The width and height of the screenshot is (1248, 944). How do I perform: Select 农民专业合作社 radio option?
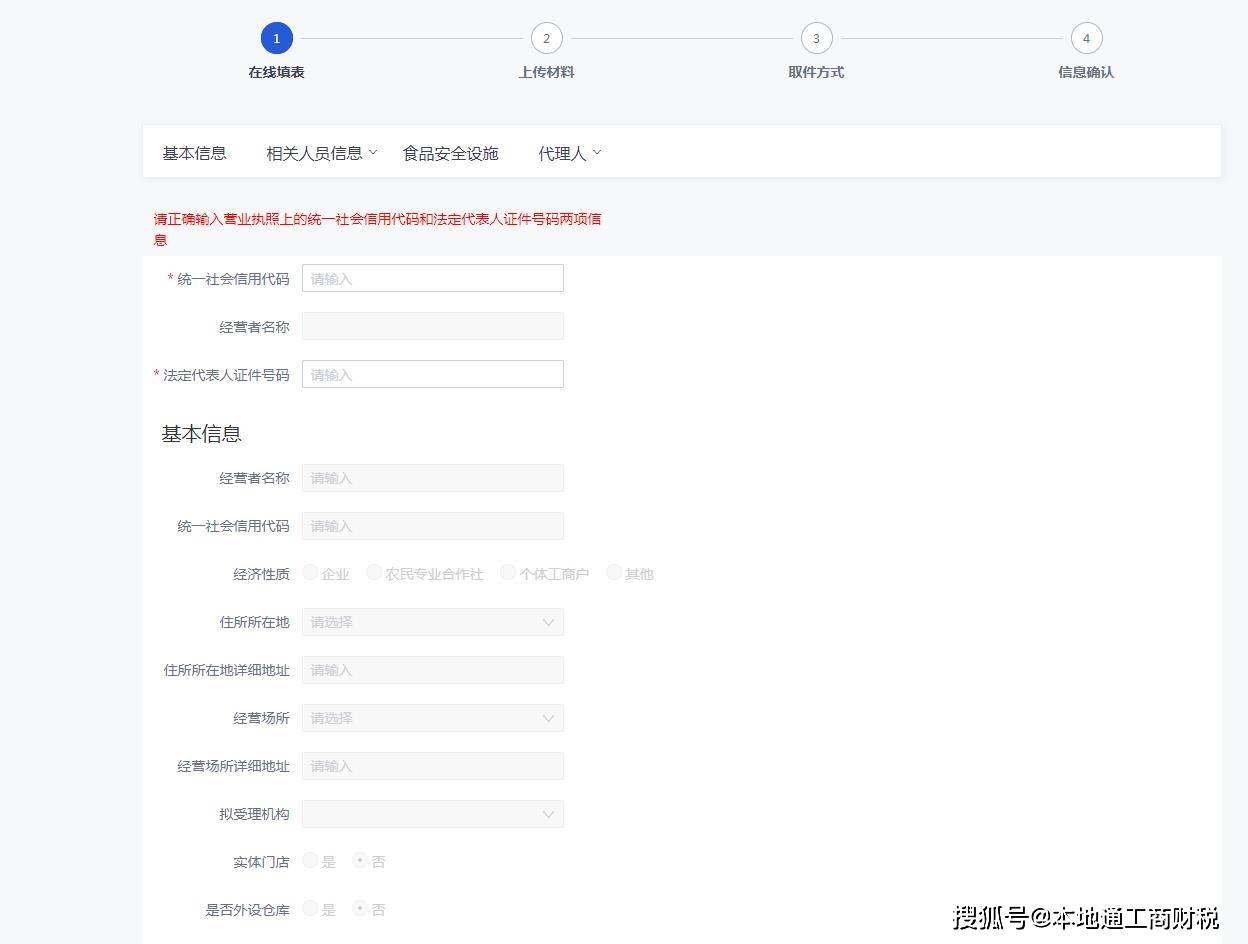pos(374,573)
